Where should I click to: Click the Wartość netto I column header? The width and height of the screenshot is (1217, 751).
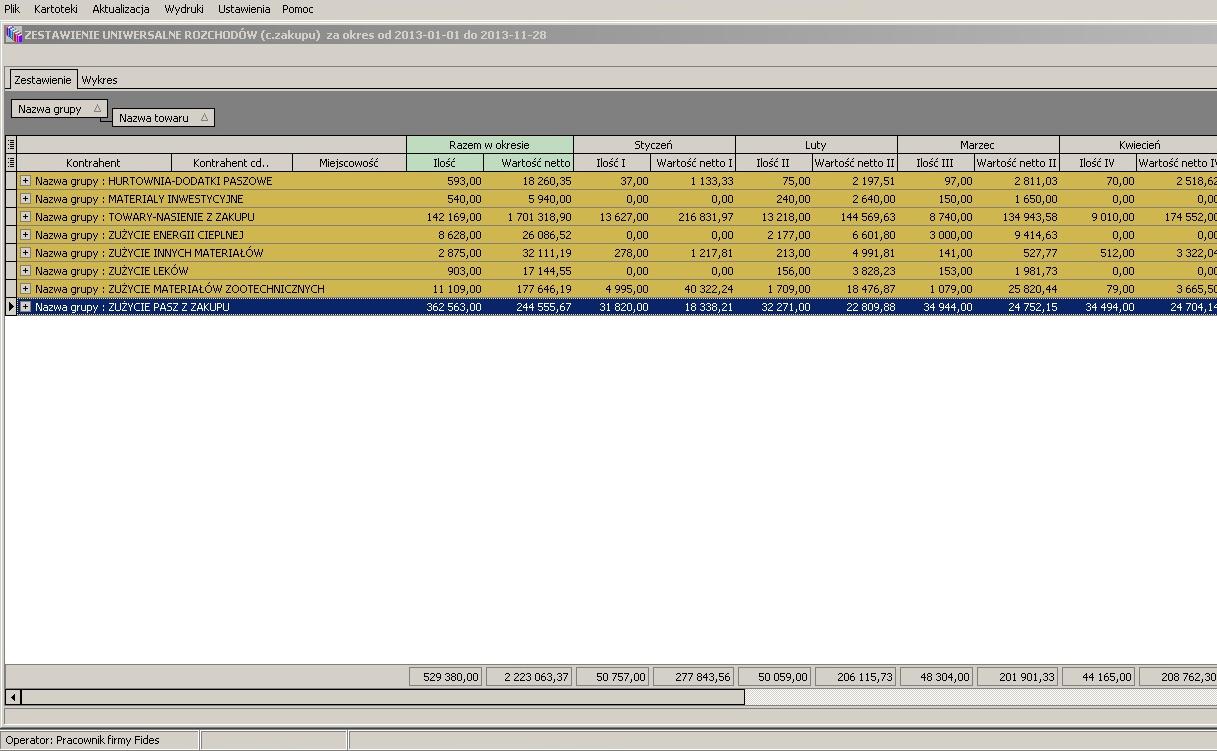693,163
